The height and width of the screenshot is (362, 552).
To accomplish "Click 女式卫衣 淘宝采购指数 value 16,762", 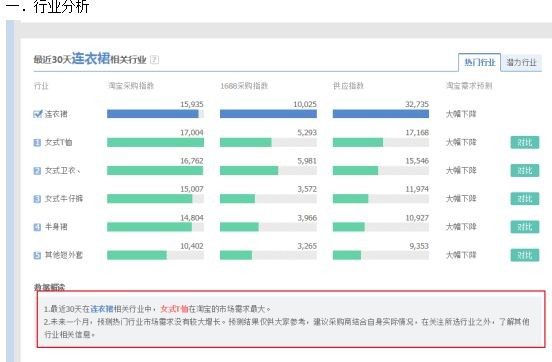I will point(192,161).
